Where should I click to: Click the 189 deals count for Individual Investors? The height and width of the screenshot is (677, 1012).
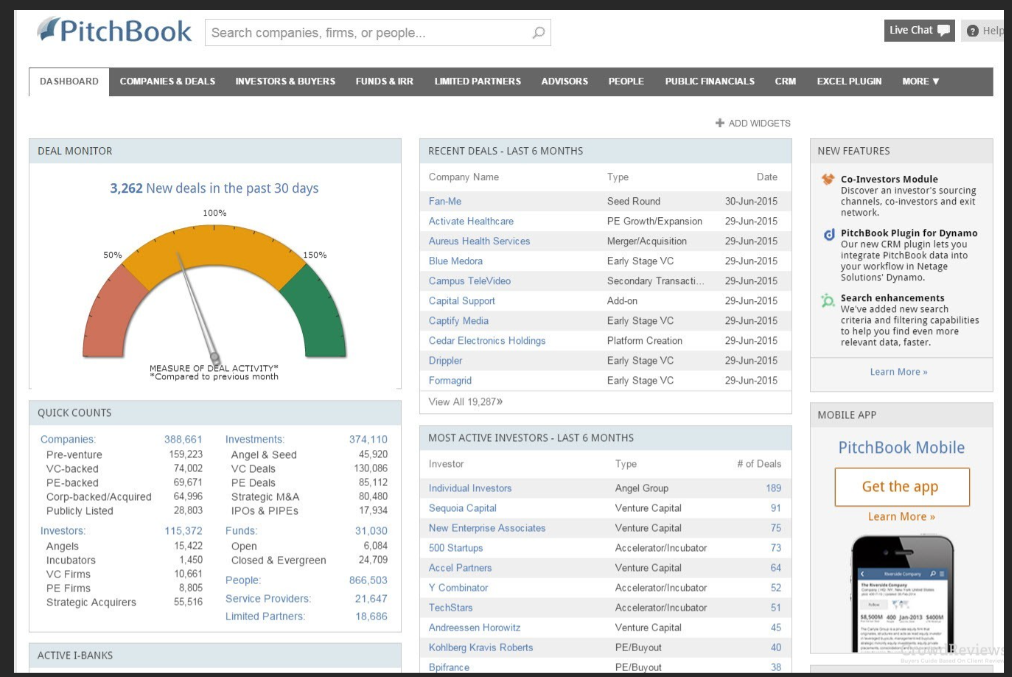click(773, 488)
